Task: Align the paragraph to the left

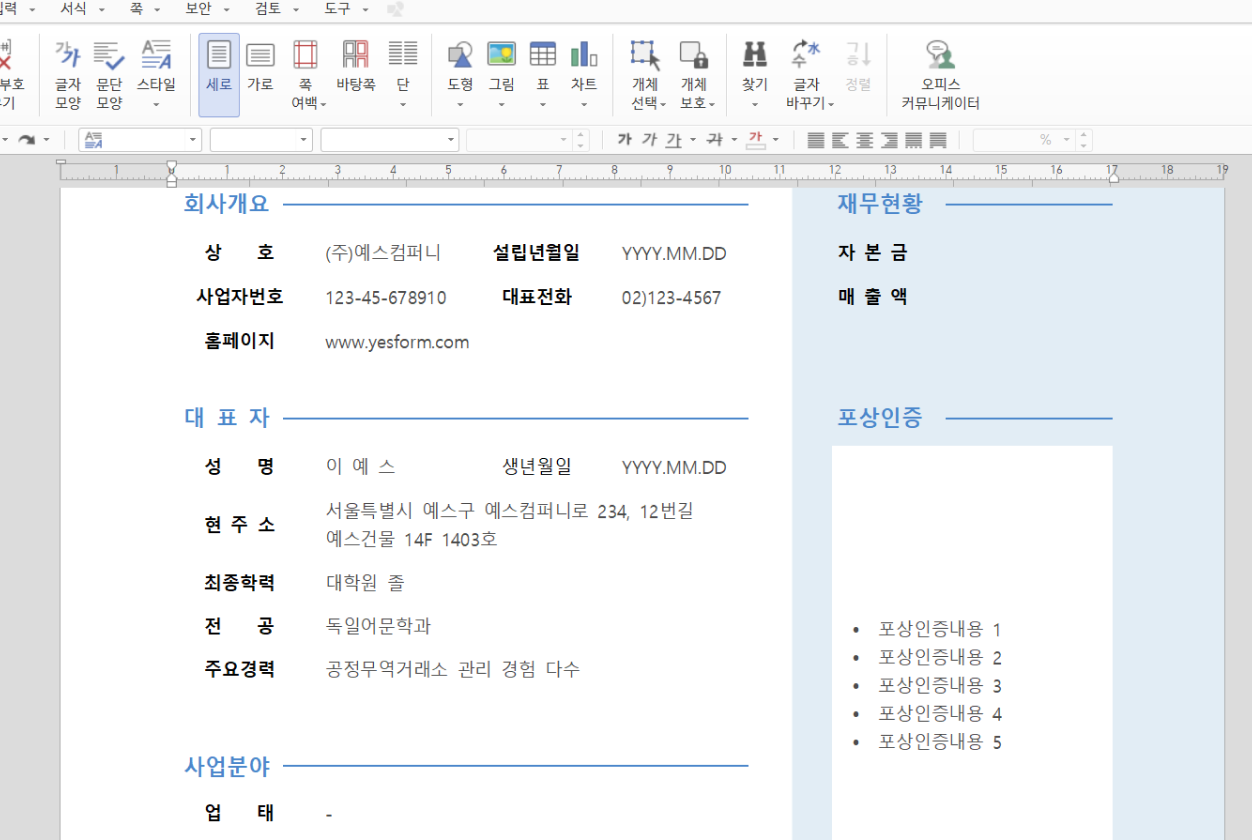Action: [x=840, y=140]
